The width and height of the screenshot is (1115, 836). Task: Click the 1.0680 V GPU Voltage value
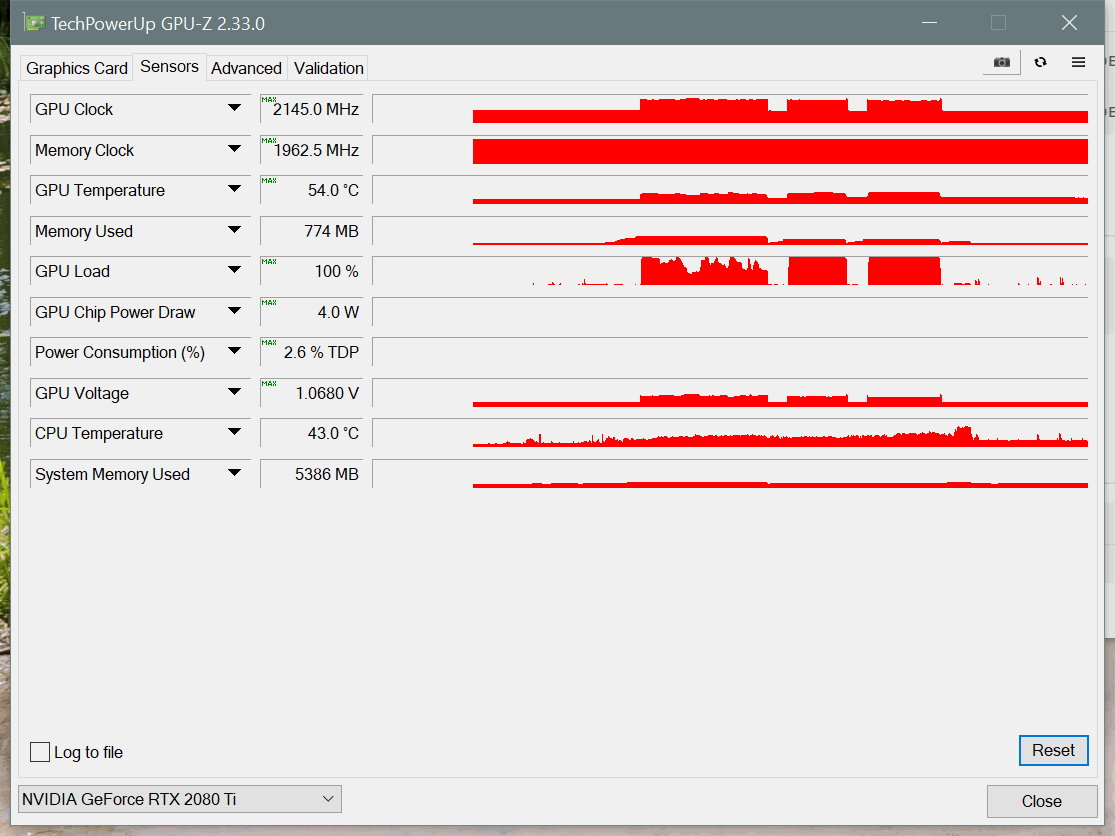(x=311, y=393)
